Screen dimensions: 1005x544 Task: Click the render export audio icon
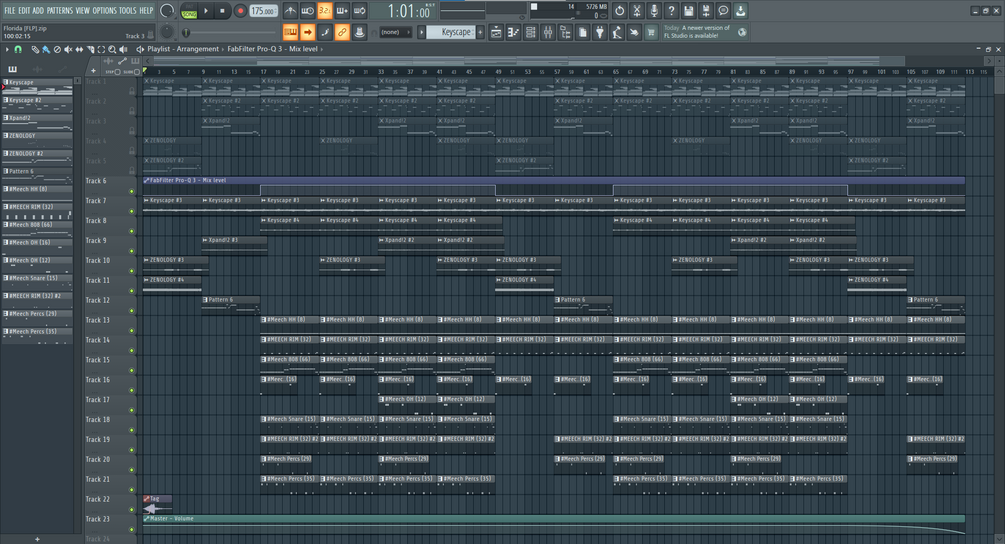coord(706,11)
